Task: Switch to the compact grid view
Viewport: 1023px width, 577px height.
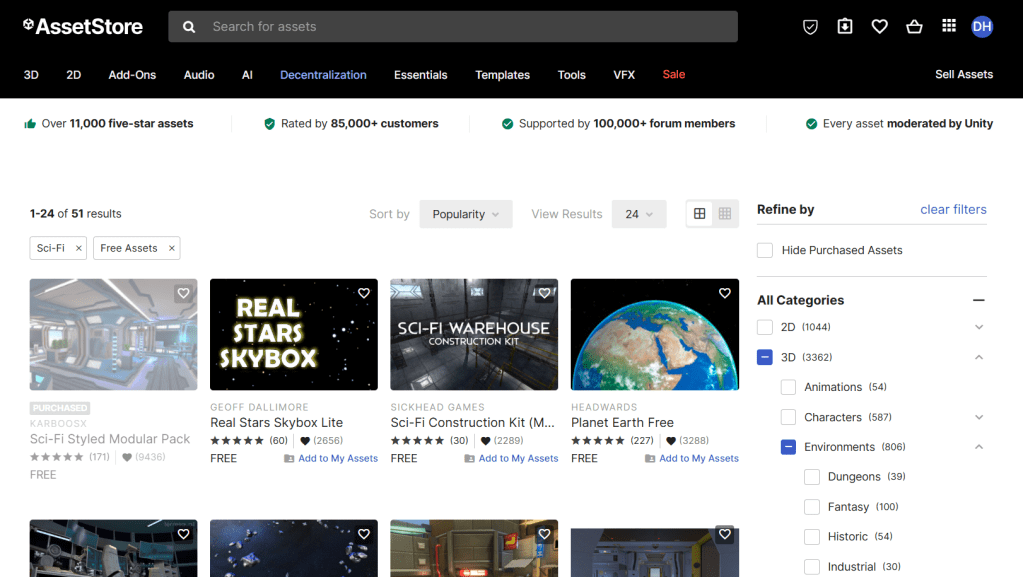Action: (725, 214)
